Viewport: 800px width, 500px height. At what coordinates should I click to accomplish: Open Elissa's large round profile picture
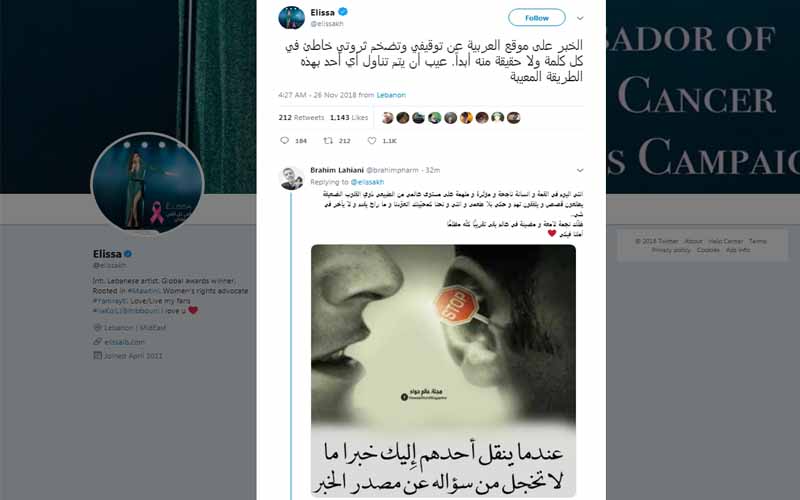(x=147, y=184)
